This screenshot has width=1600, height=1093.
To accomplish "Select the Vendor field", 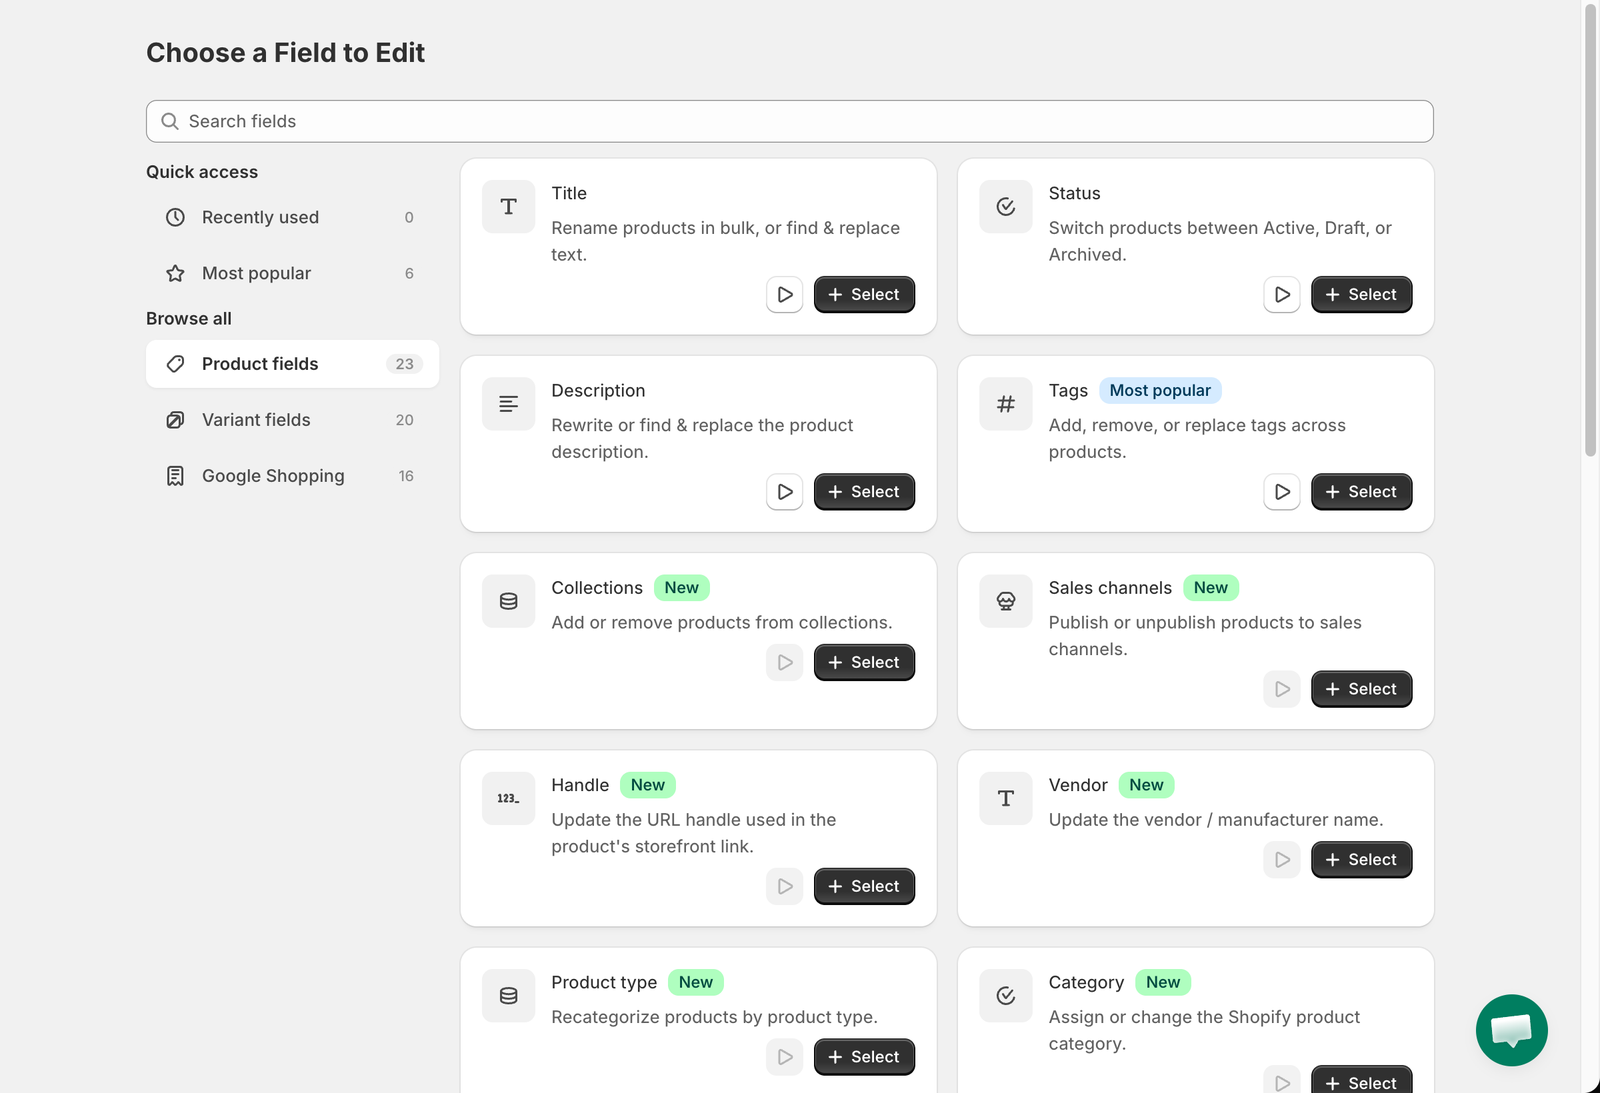I will [1361, 860].
